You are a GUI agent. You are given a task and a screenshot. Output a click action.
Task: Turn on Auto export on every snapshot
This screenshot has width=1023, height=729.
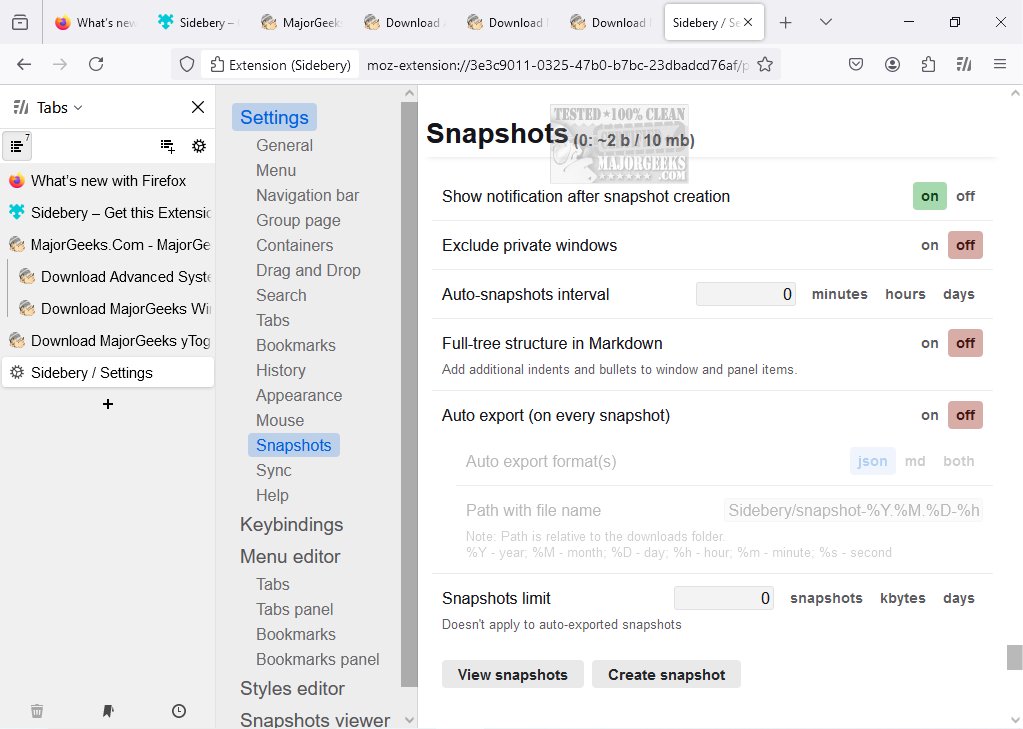click(x=930, y=415)
